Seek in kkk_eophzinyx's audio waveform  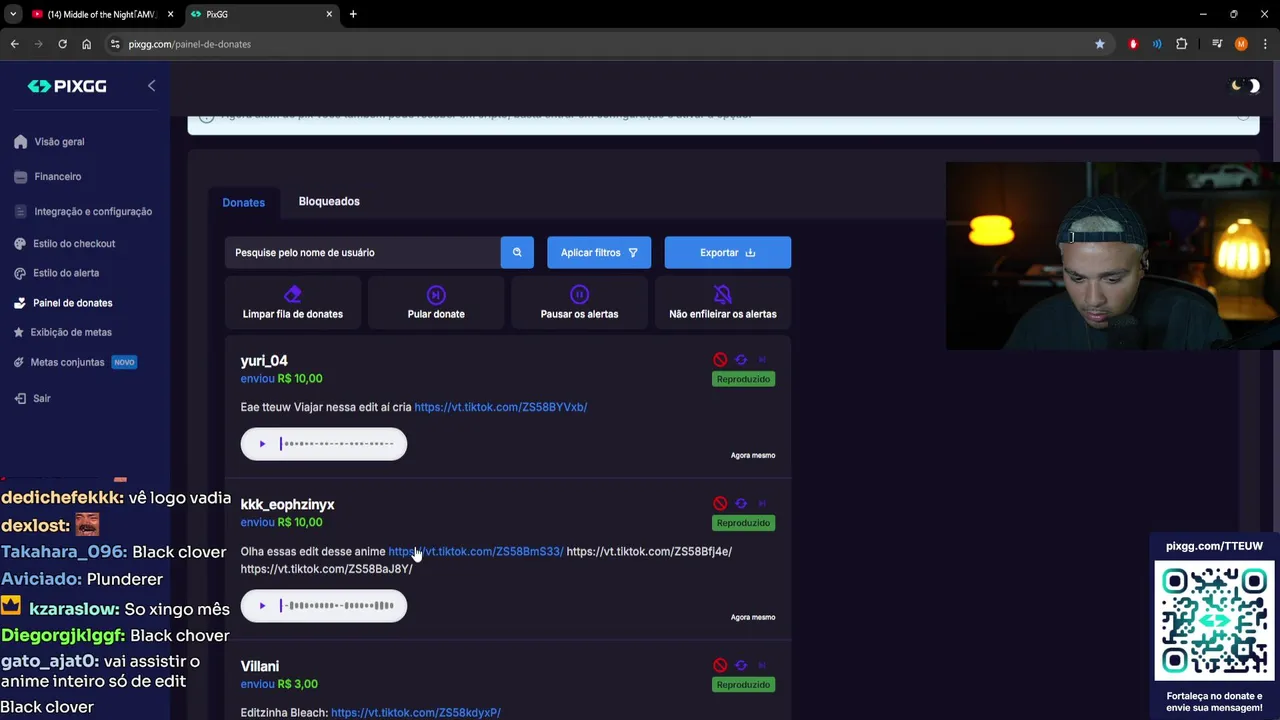pos(337,605)
